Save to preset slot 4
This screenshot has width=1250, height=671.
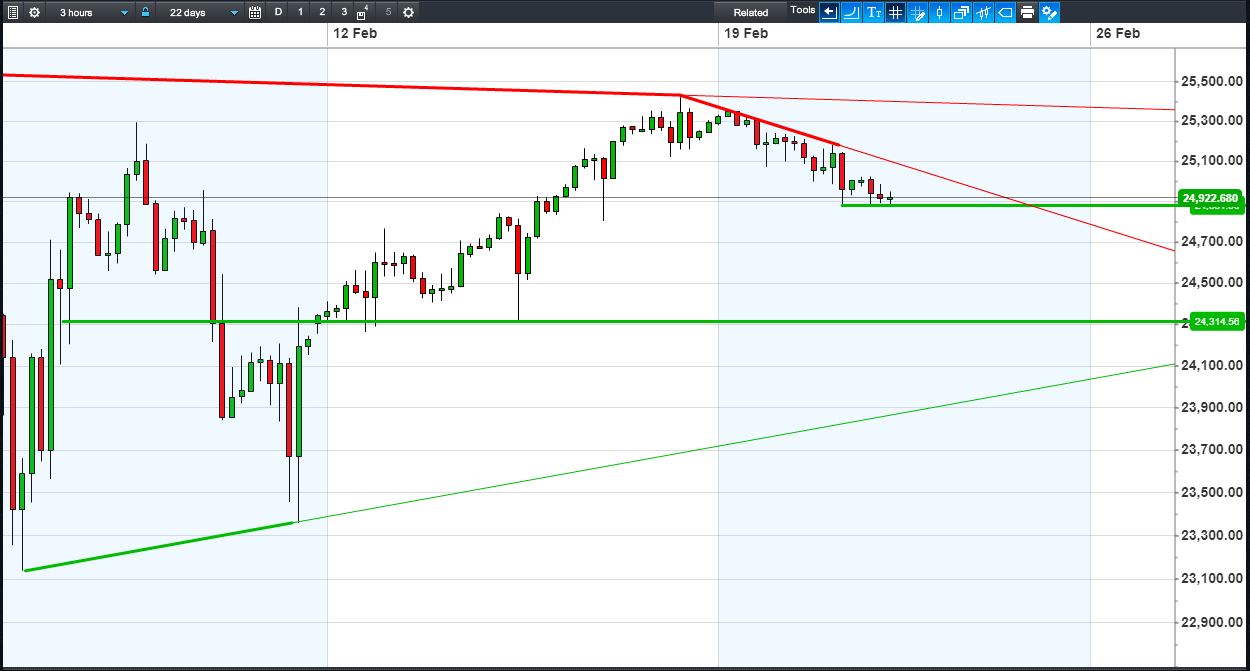[x=364, y=12]
